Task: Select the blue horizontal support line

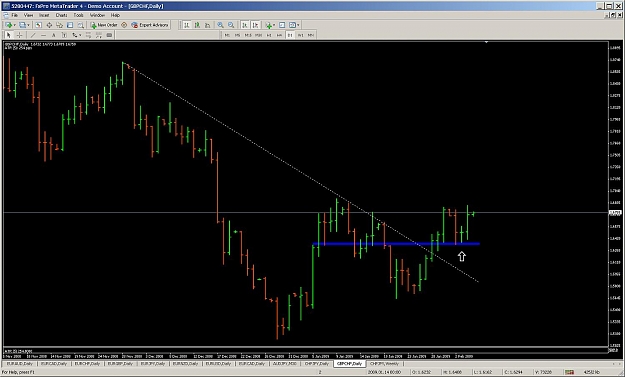Action: point(396,243)
